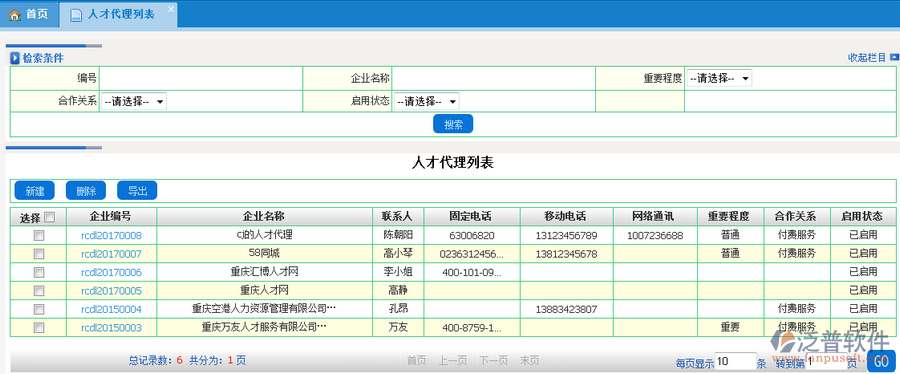Open the rcdl20170006 record link

click(x=111, y=272)
